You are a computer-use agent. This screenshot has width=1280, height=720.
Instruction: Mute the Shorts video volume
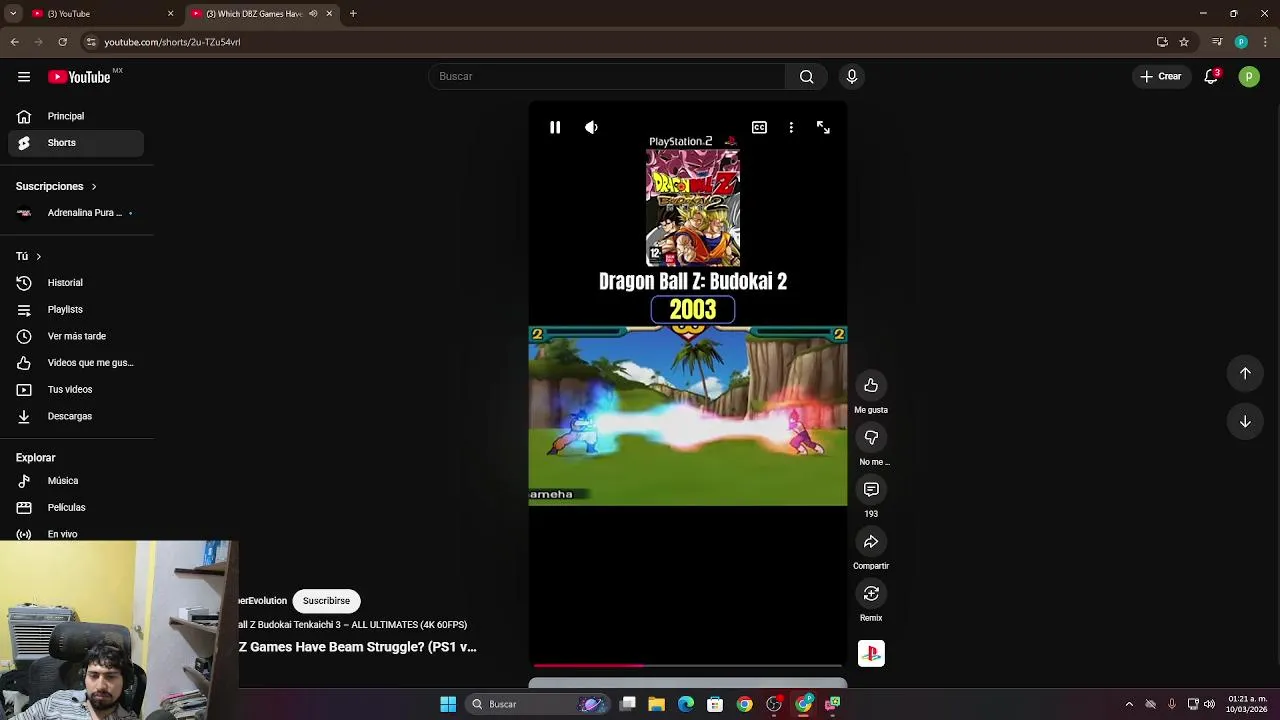coord(591,127)
